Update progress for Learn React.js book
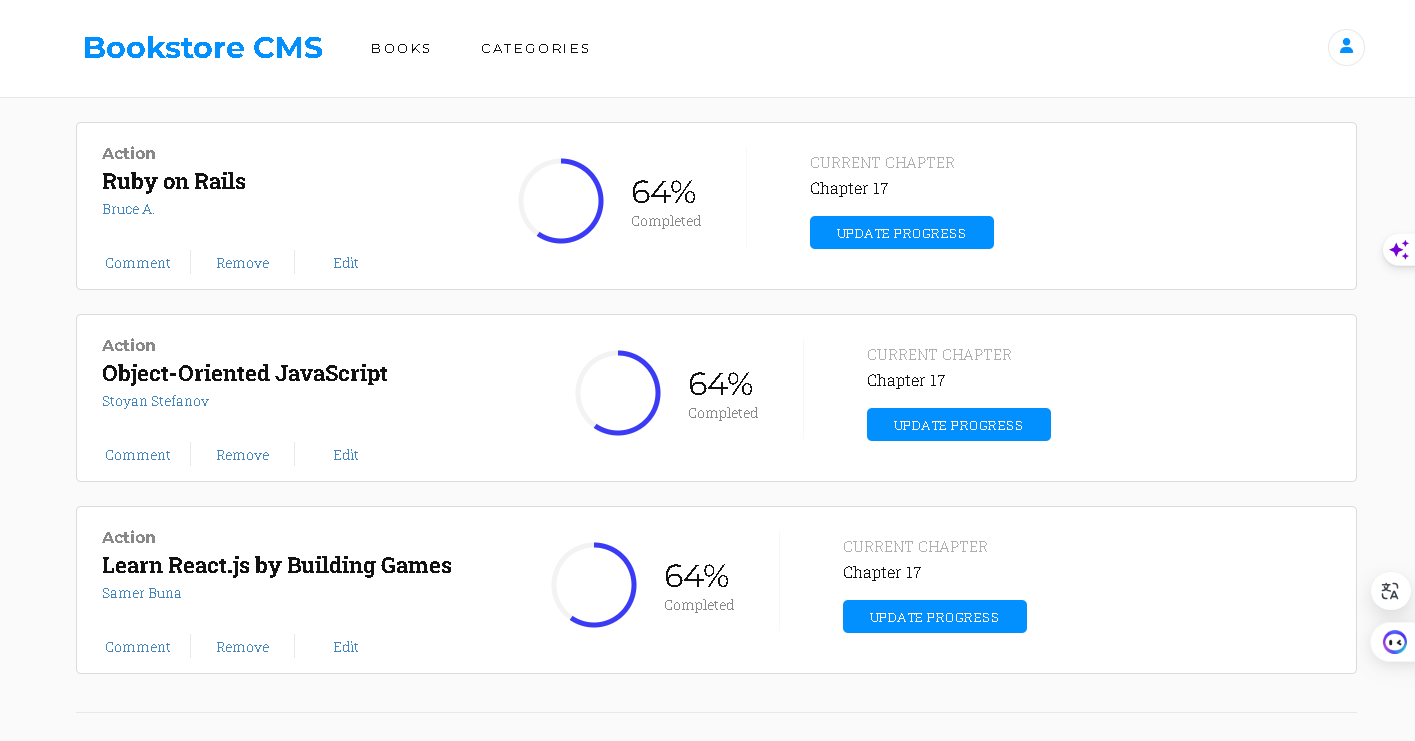The image size is (1415, 741). pos(934,617)
